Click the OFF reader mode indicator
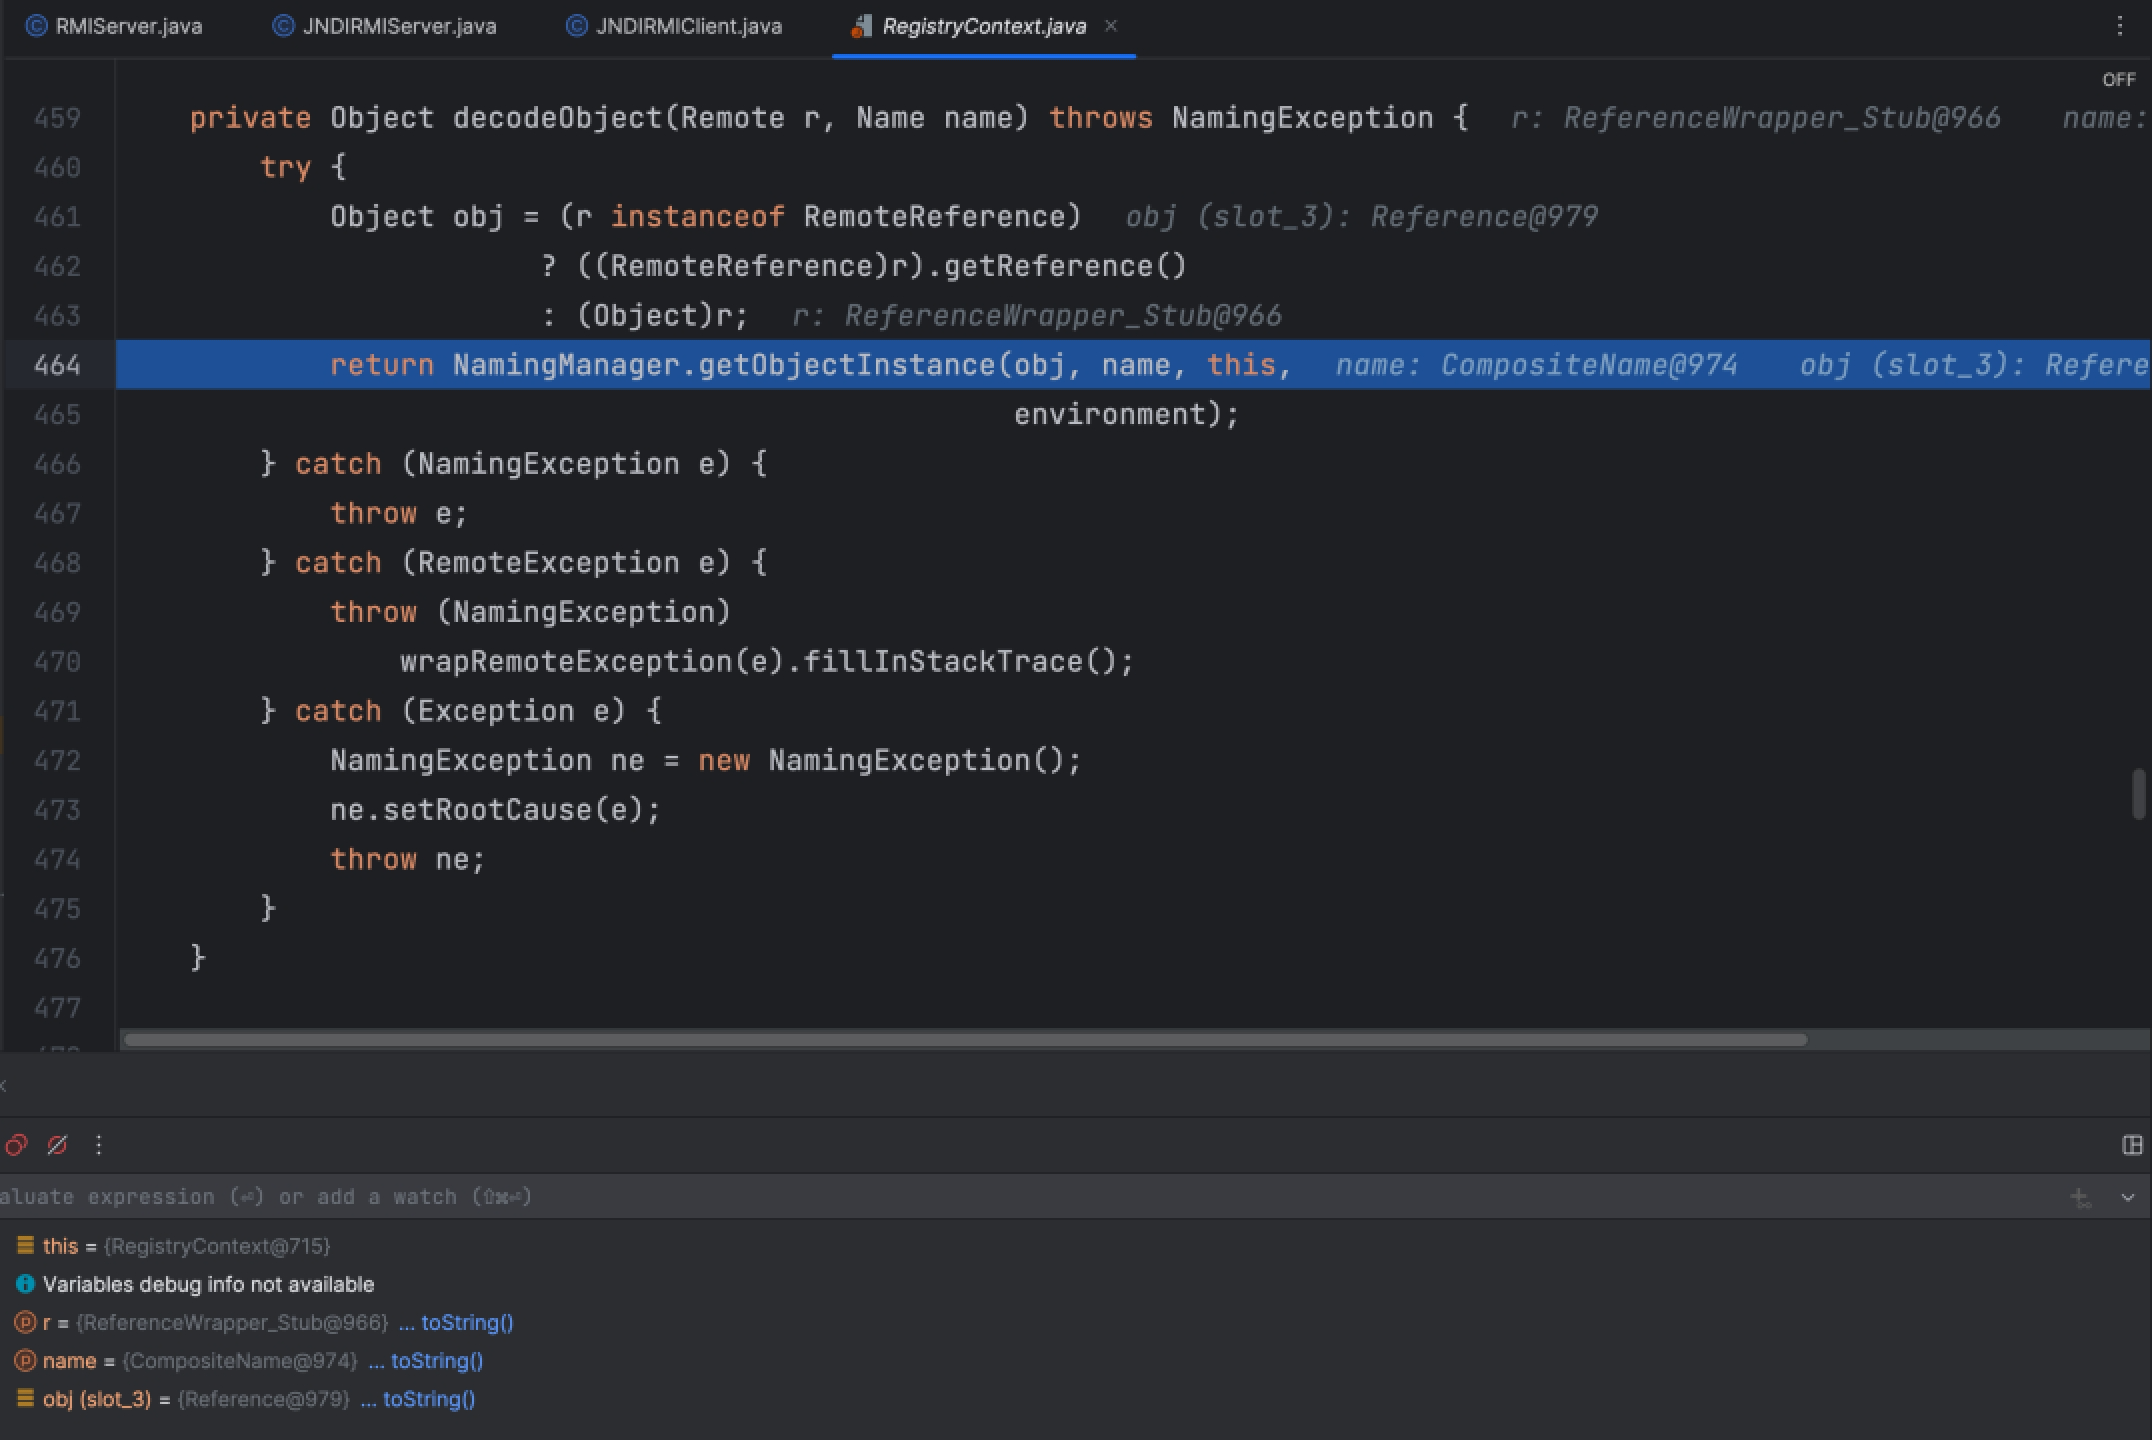Screen dimensions: 2152x1440 click(x=2118, y=80)
